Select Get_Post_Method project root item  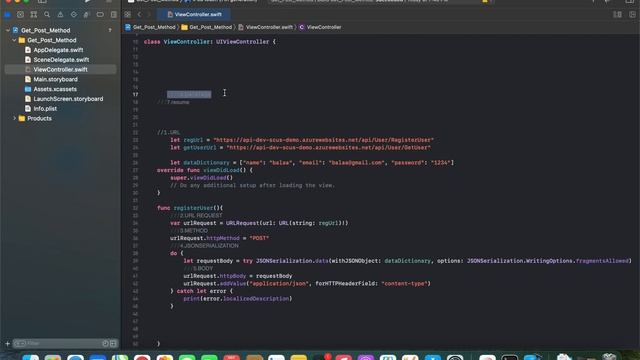[x=45, y=30]
